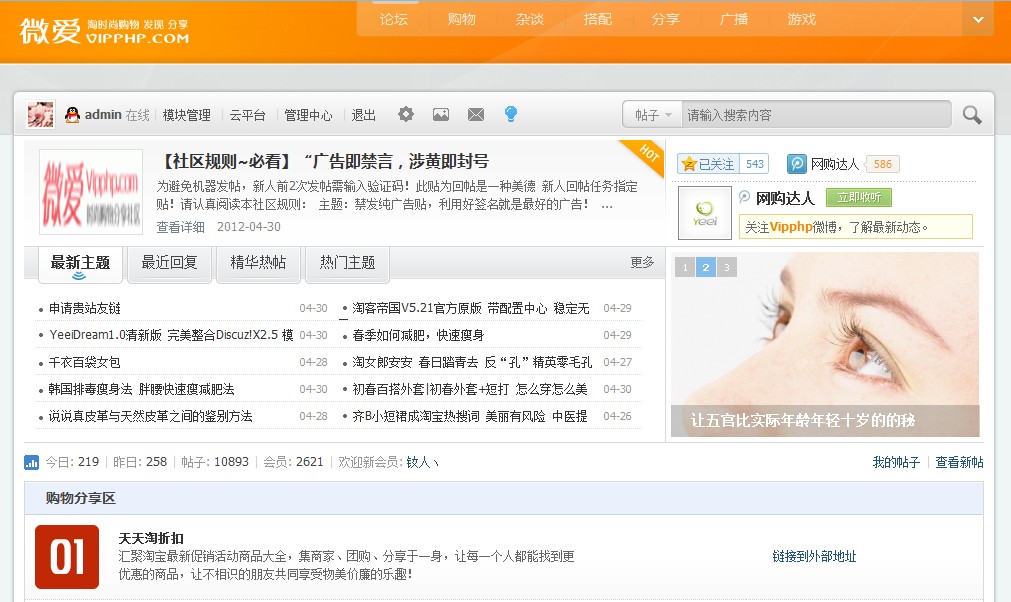Click the magnifier icon to search
Viewport: 1011px width, 602px height.
pyautogui.click(x=970, y=115)
